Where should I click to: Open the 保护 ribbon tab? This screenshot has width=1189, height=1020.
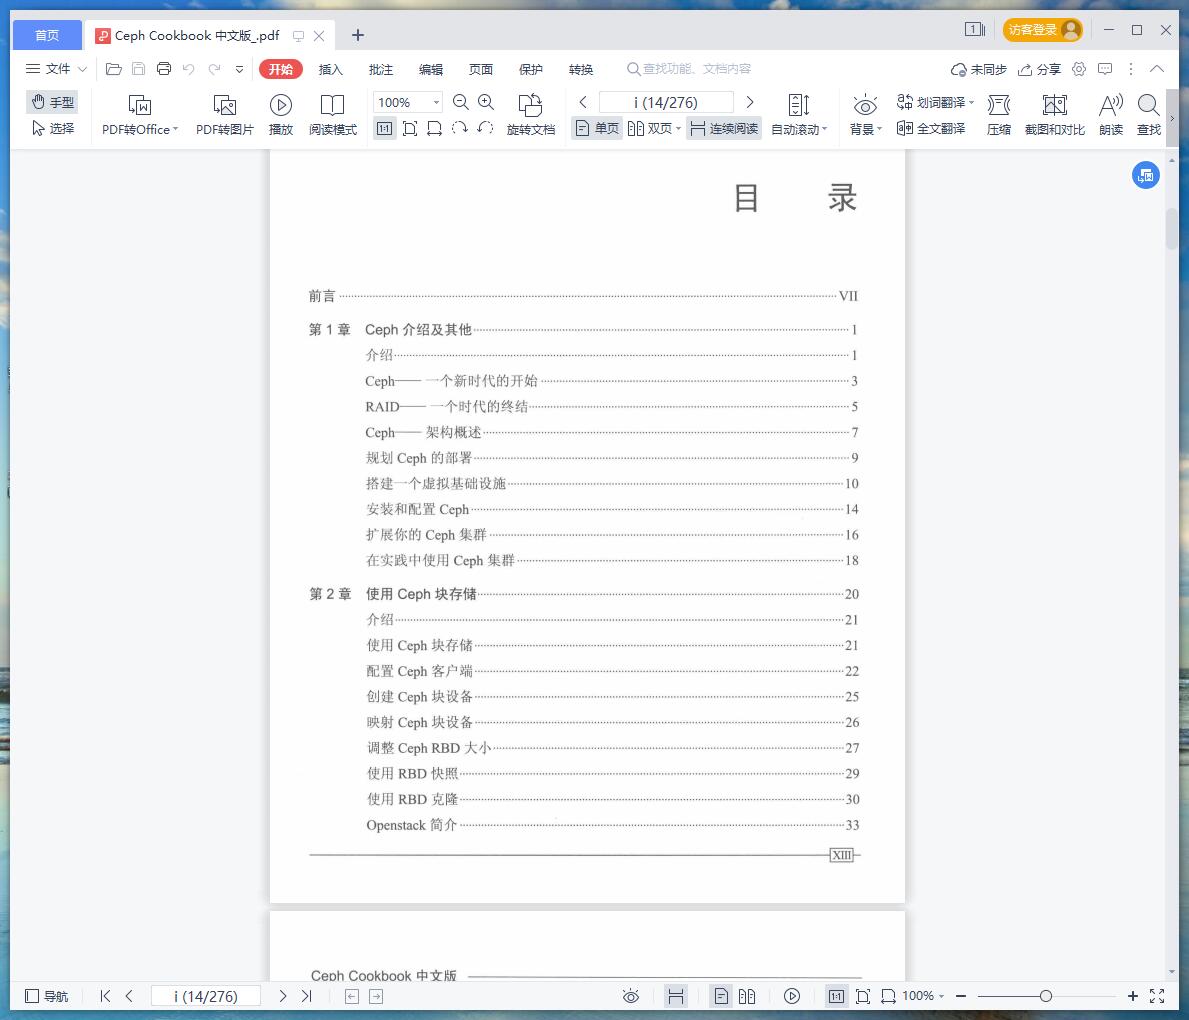(x=531, y=69)
